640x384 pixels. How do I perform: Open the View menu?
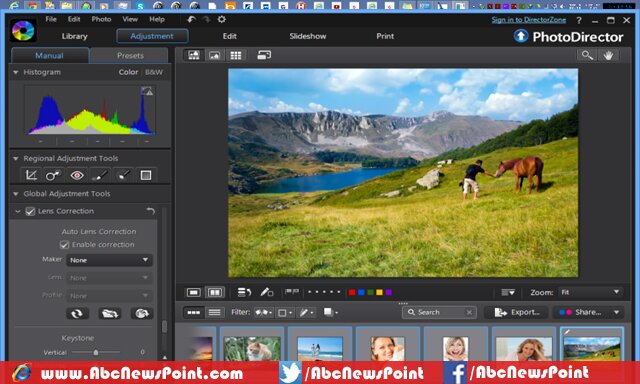click(x=130, y=19)
